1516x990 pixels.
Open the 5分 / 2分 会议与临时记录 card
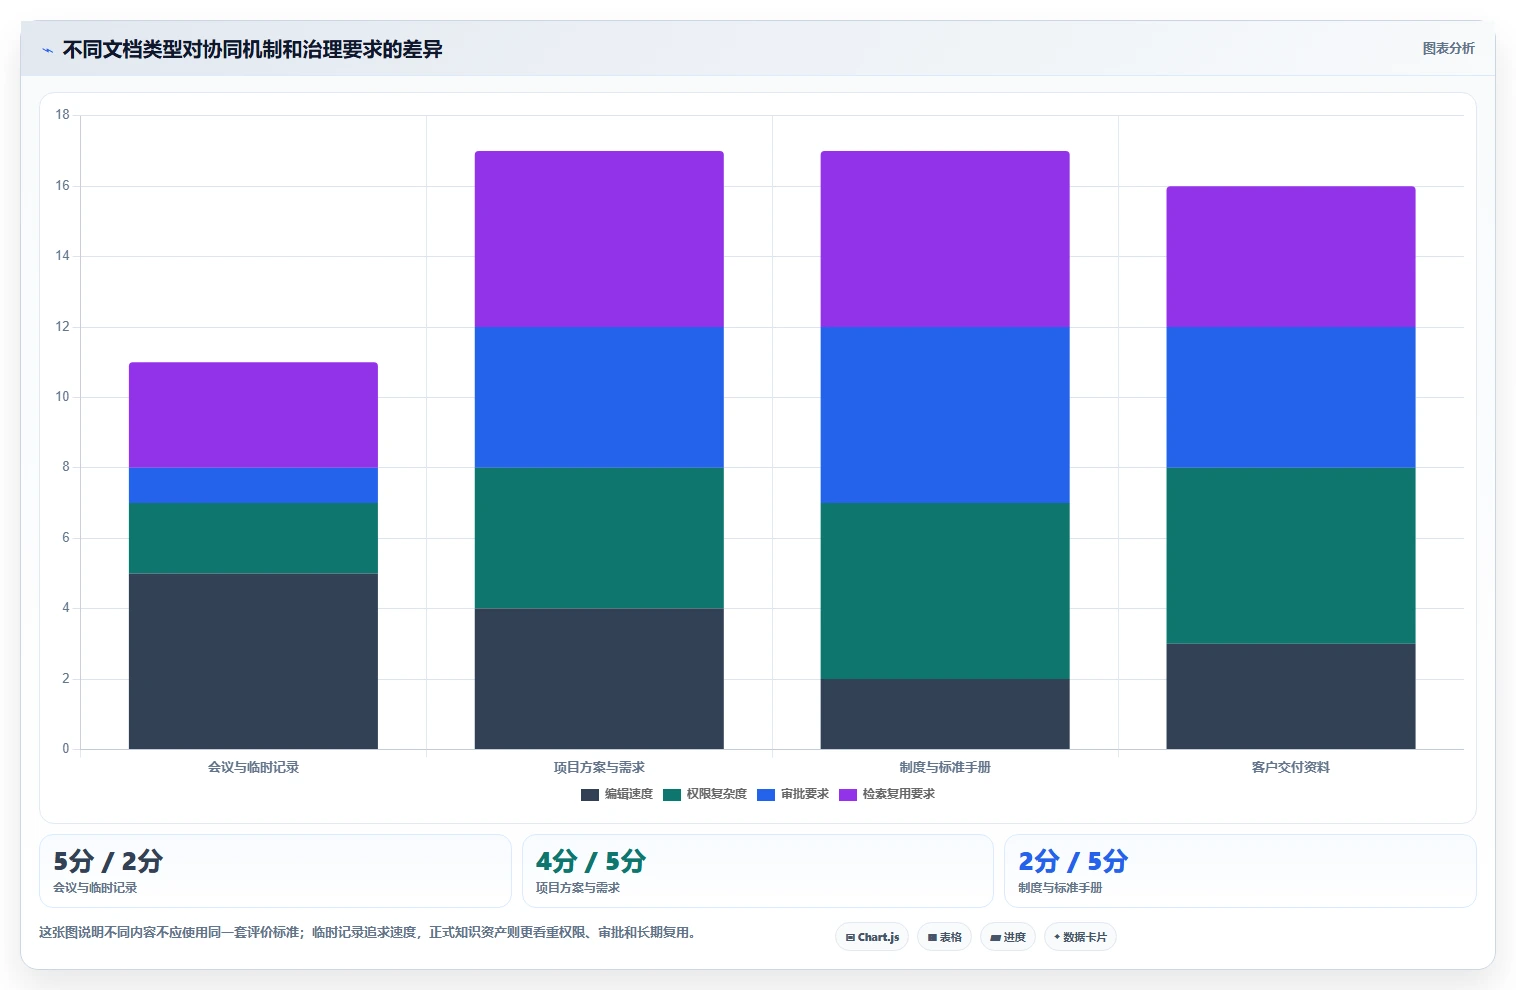(x=275, y=871)
